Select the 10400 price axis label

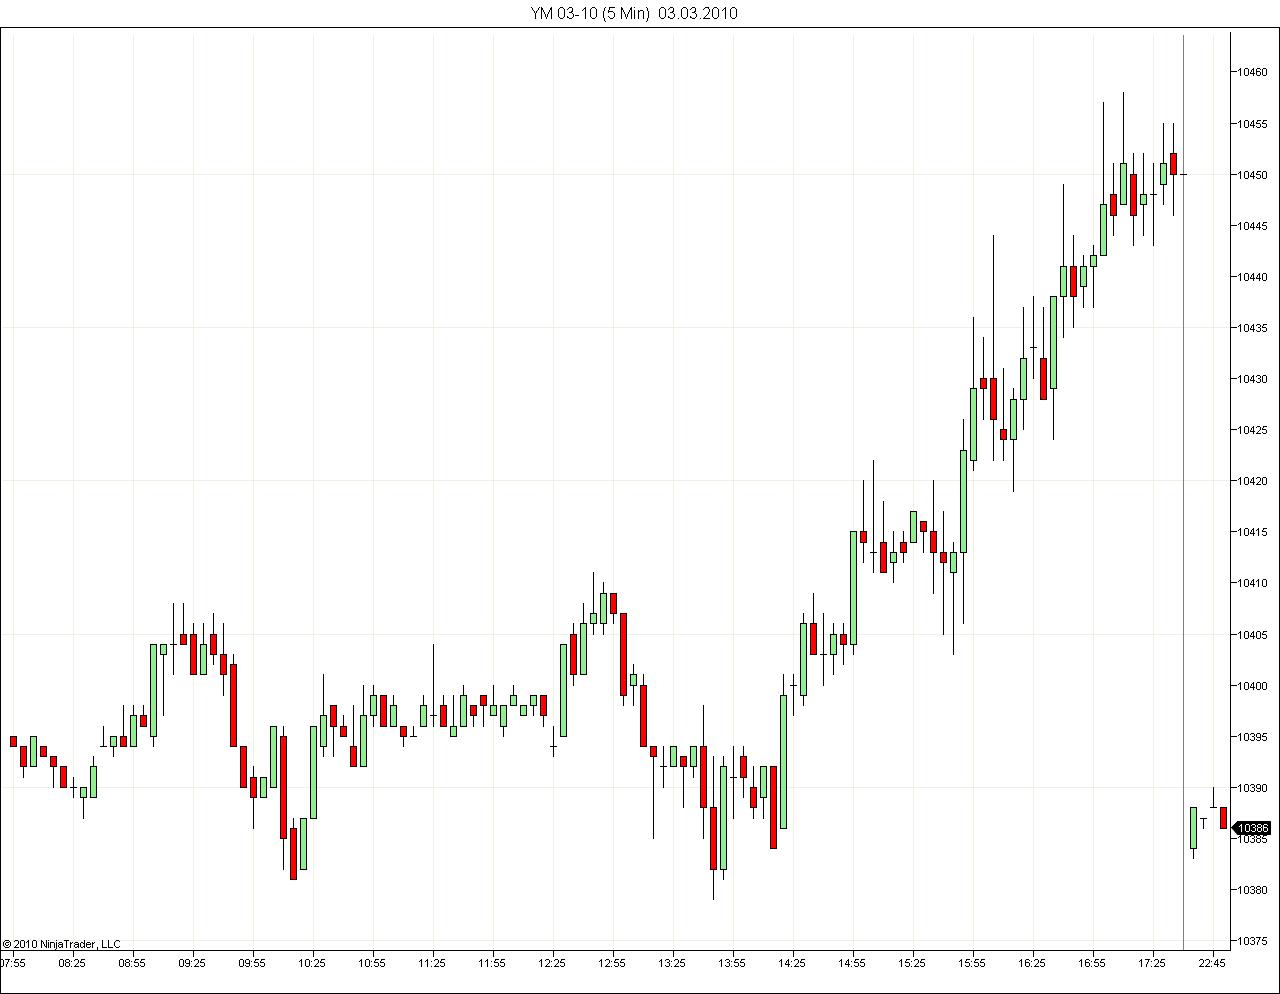coord(1253,686)
